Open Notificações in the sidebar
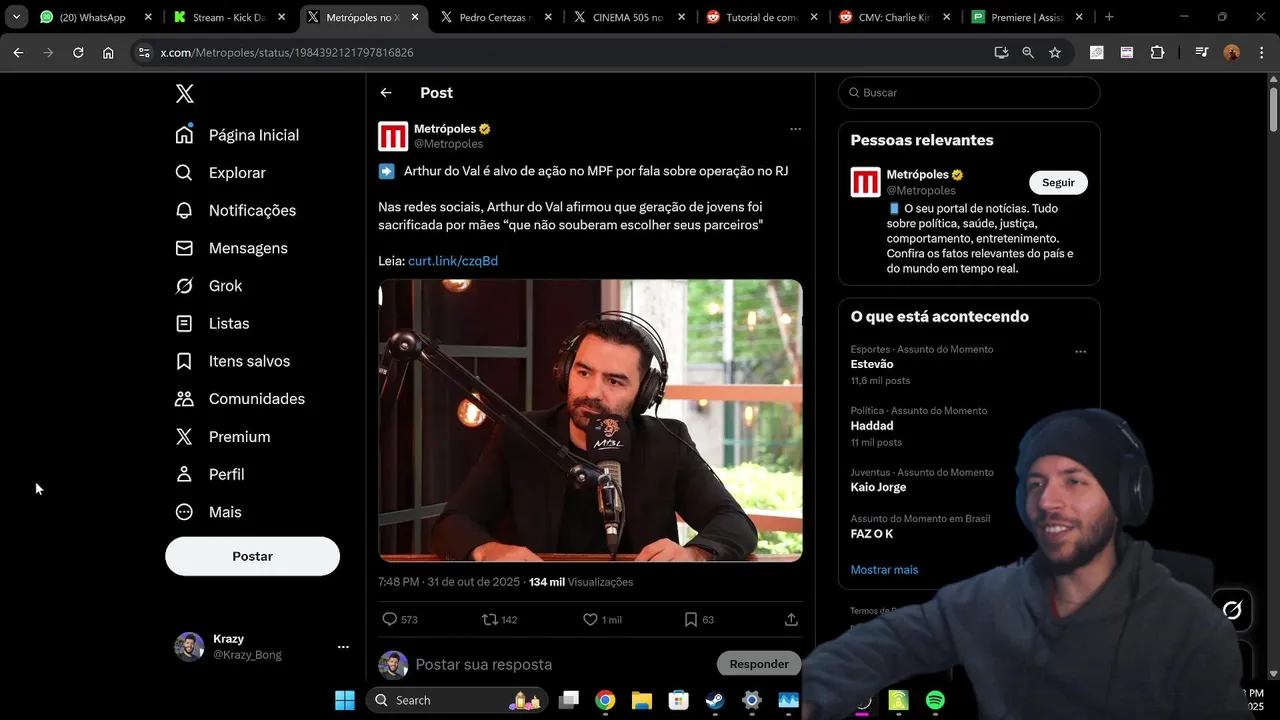Image resolution: width=1280 pixels, height=720 pixels. 235,211
